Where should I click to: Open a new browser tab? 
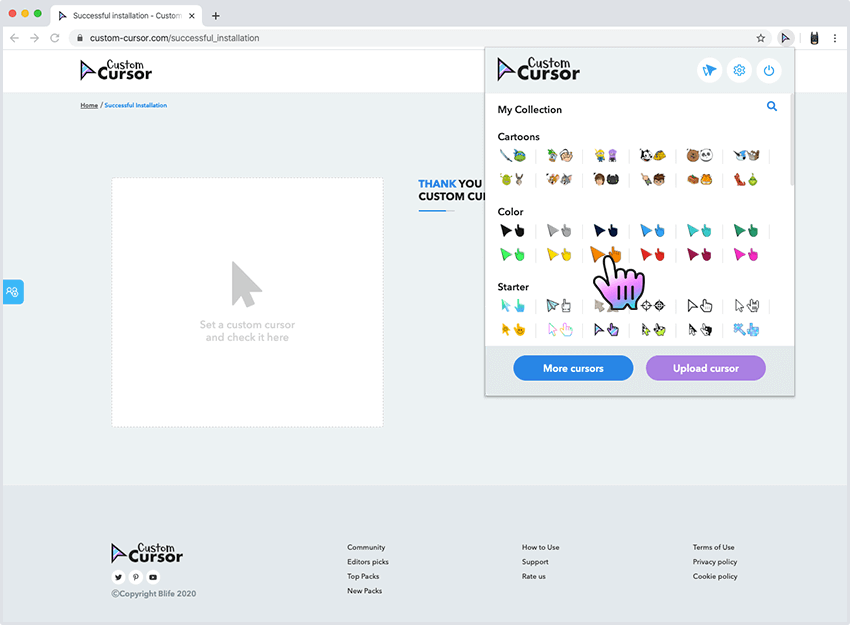pos(216,16)
